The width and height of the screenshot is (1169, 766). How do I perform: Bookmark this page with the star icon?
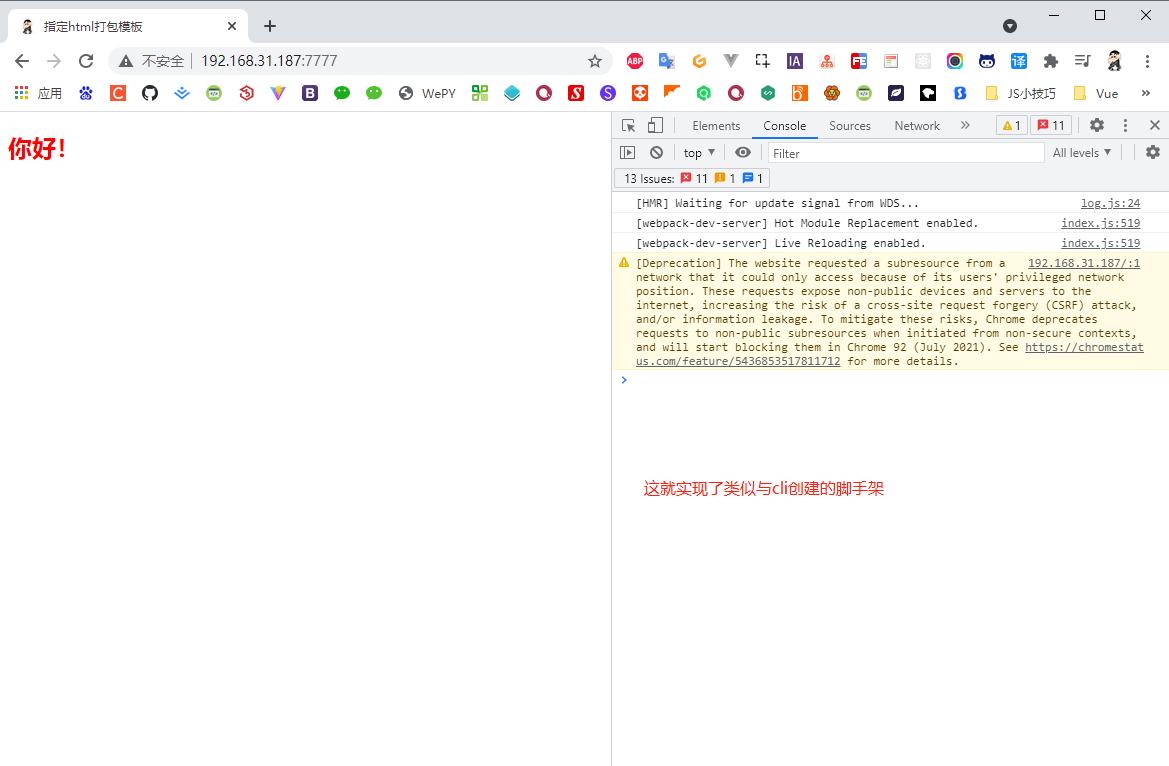point(594,61)
